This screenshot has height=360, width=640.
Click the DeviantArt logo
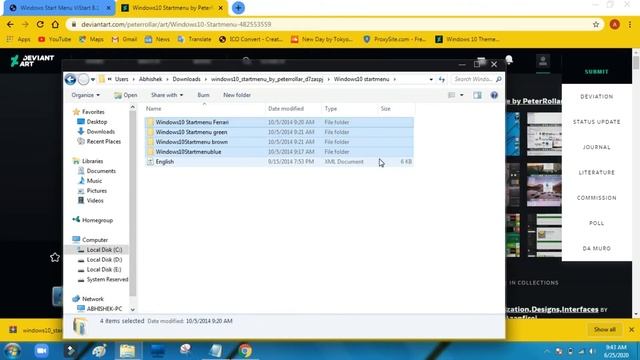pos(32,61)
